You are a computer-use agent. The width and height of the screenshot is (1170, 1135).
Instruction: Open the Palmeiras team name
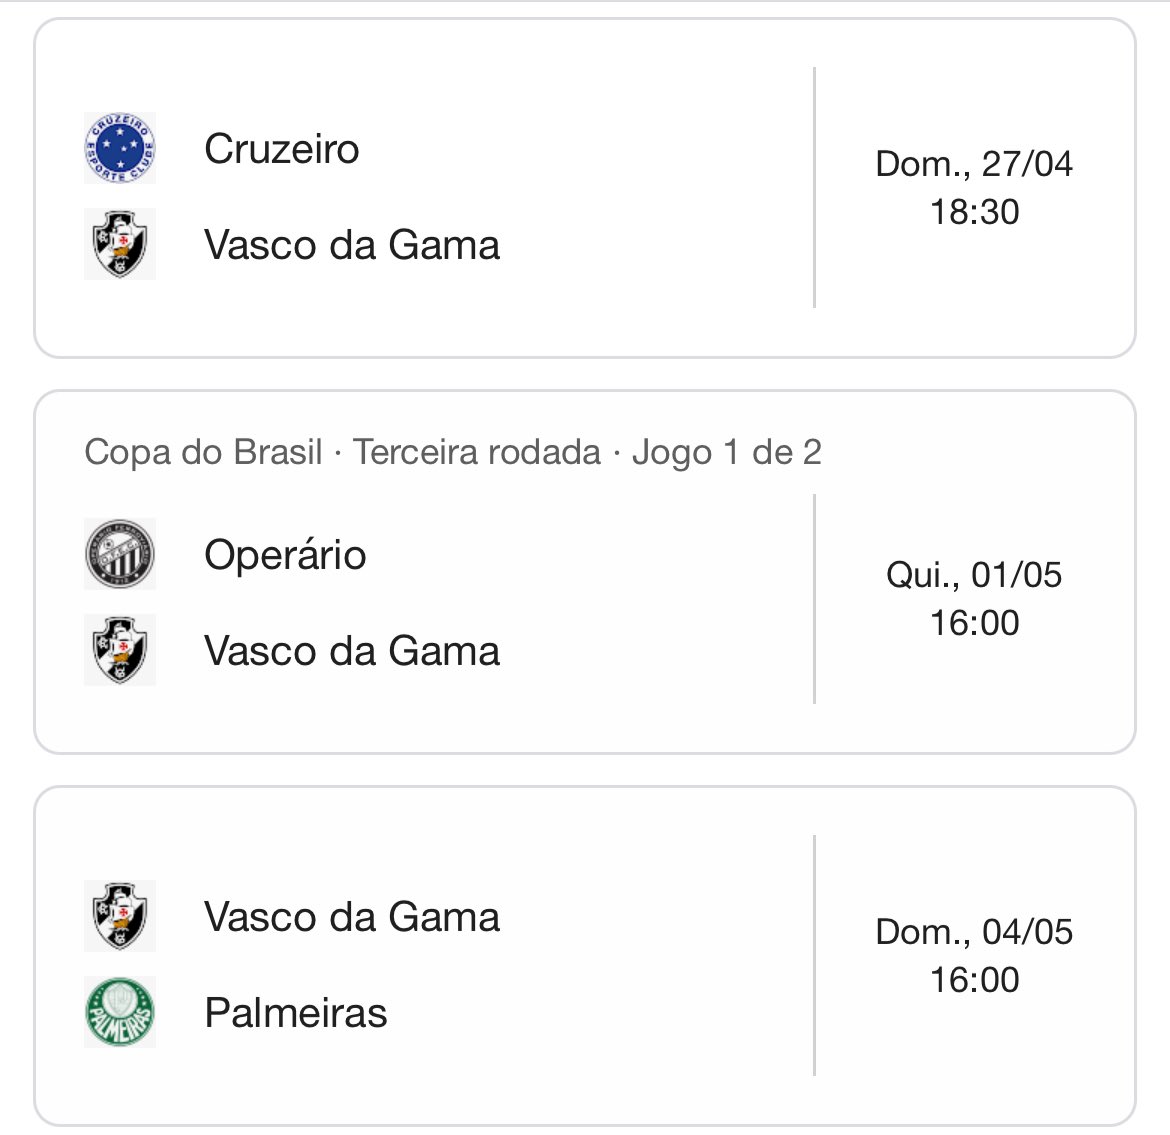tap(296, 1013)
